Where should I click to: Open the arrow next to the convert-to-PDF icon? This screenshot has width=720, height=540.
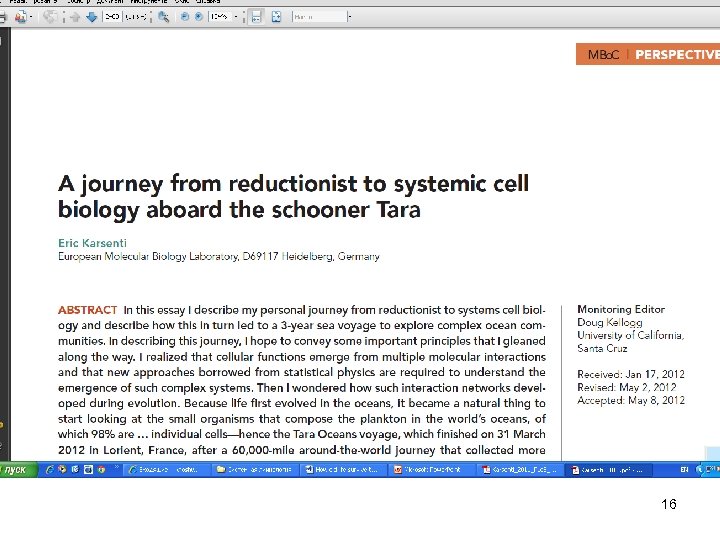[31, 17]
